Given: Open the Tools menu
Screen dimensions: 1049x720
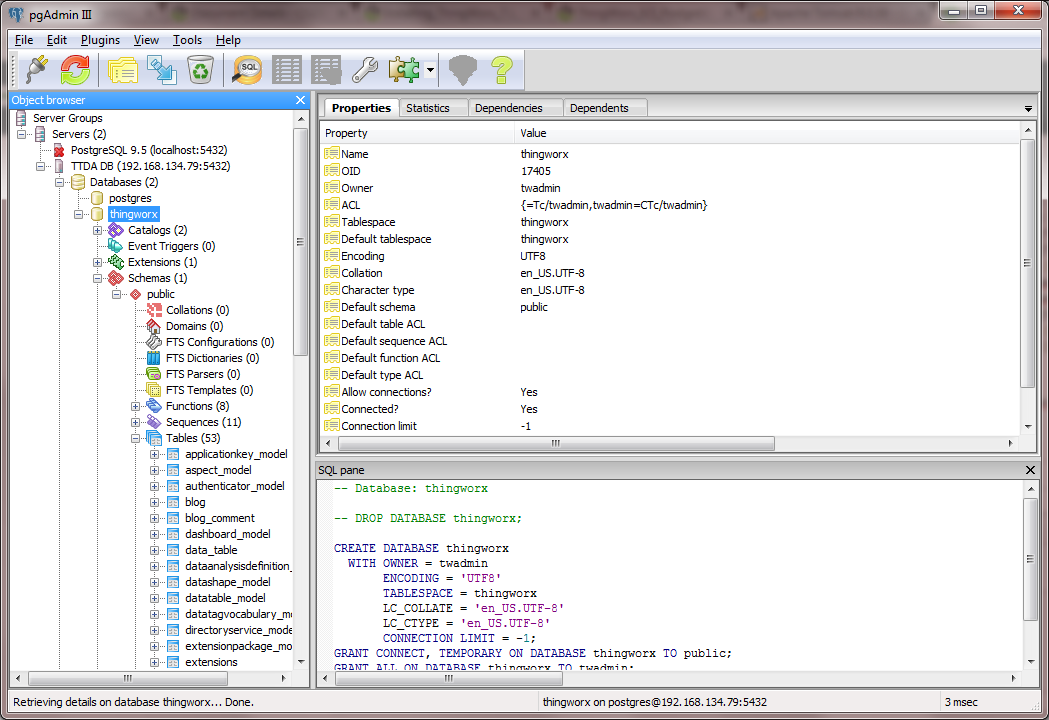Looking at the screenshot, I should 187,40.
